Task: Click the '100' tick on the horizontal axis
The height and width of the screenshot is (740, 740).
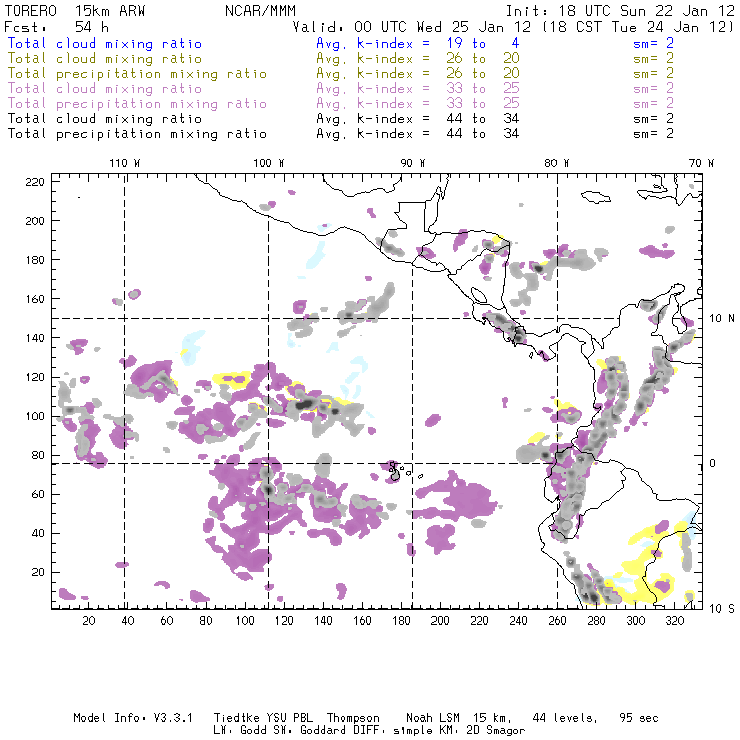Action: click(x=245, y=621)
